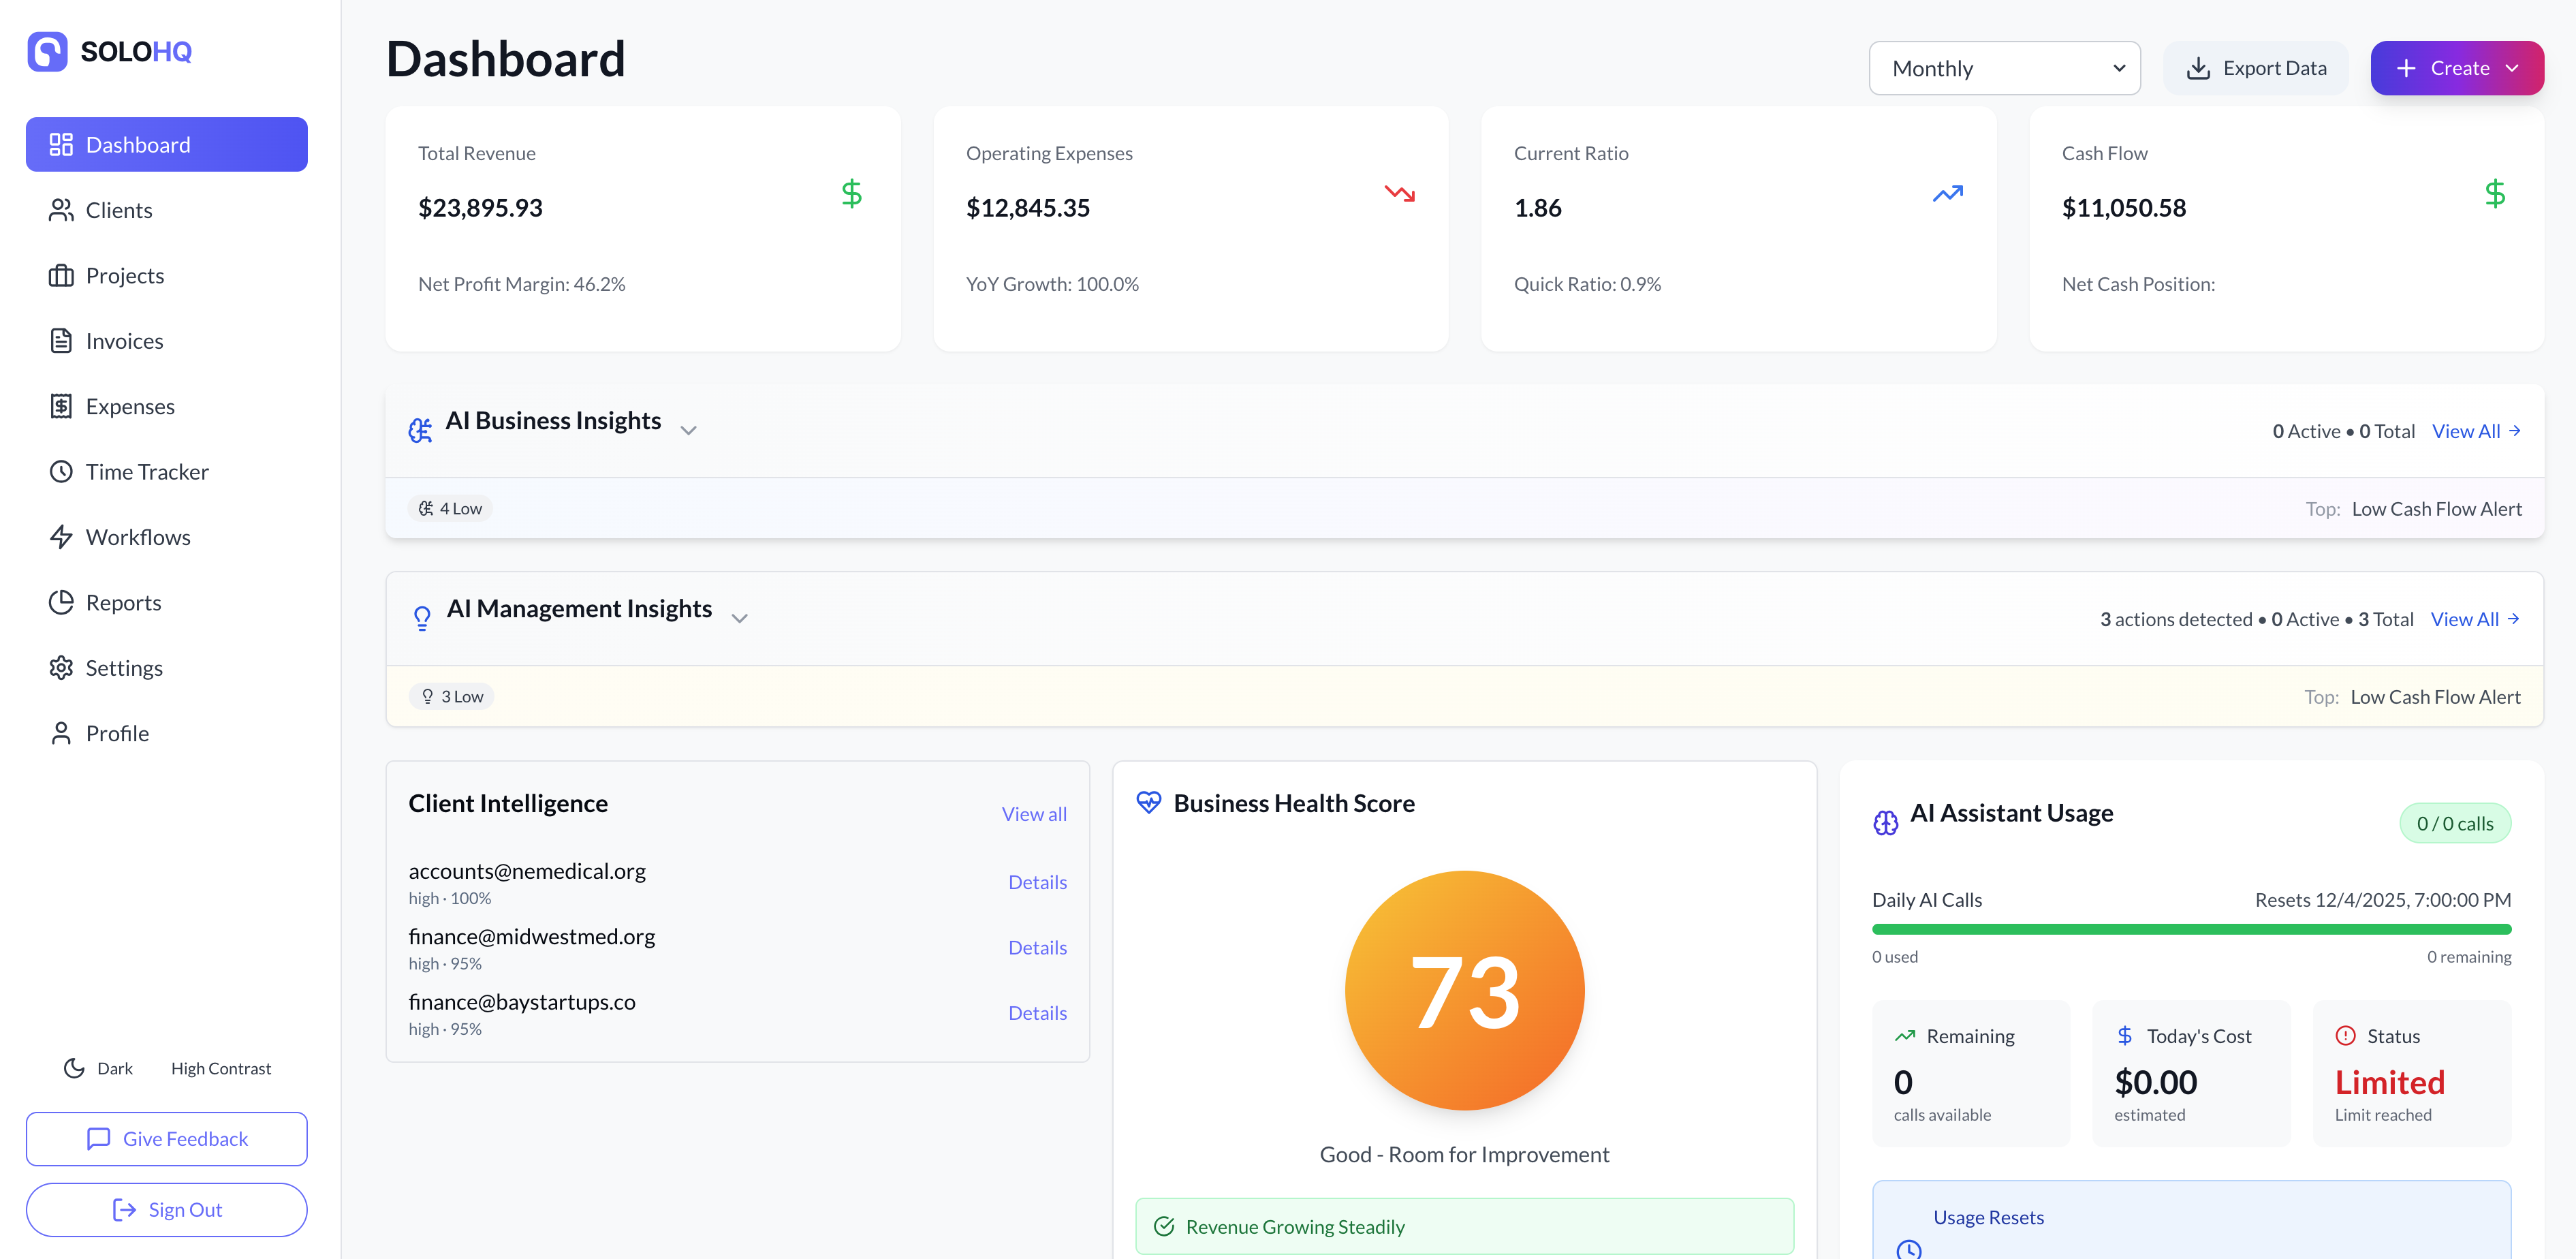Image resolution: width=2576 pixels, height=1259 pixels.
Task: Click the lightbulb icon beside AI Management Insights
Action: pyautogui.click(x=422, y=618)
